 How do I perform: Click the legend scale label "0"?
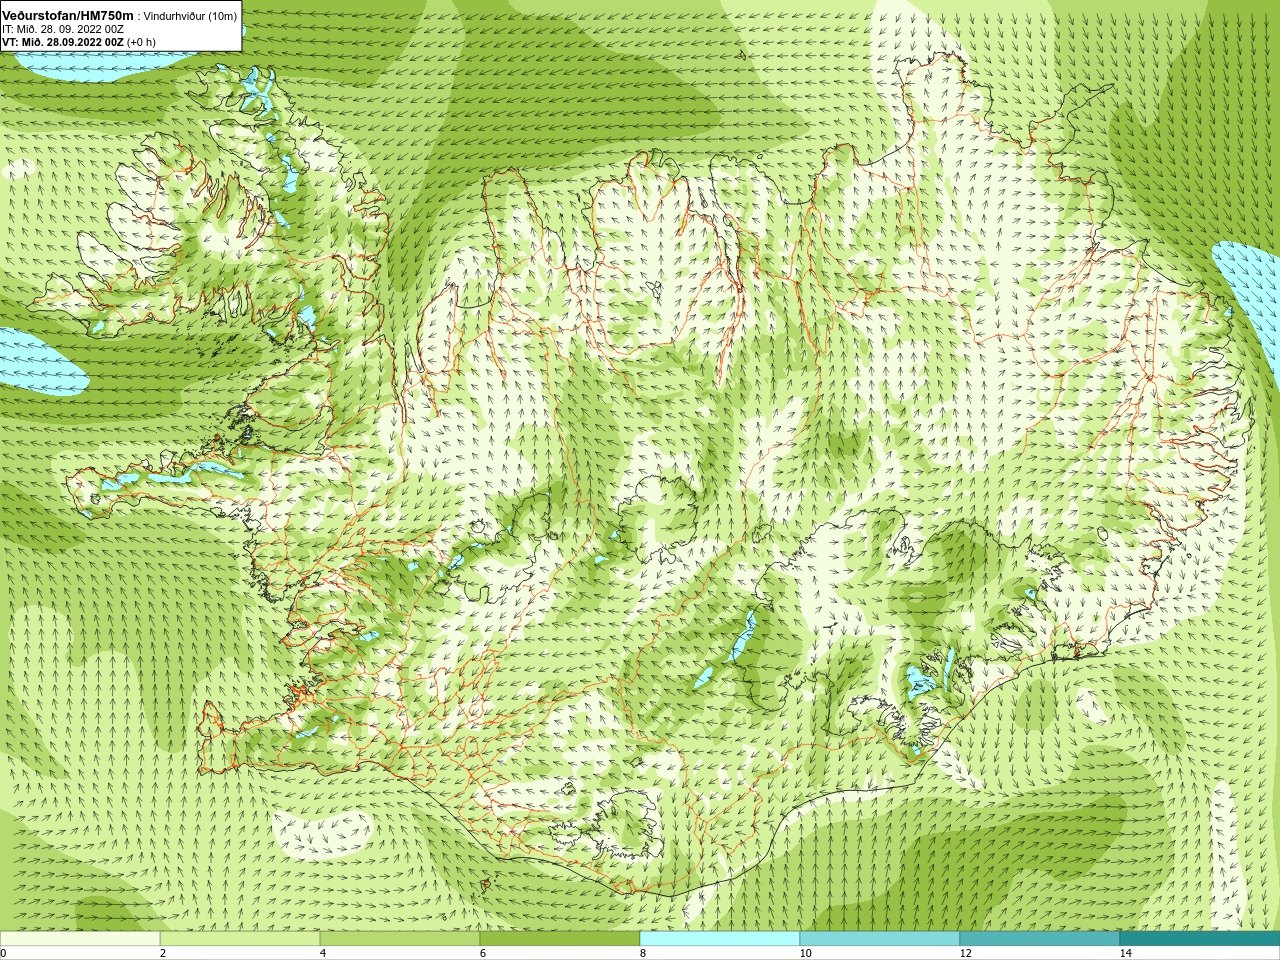pos(3,953)
